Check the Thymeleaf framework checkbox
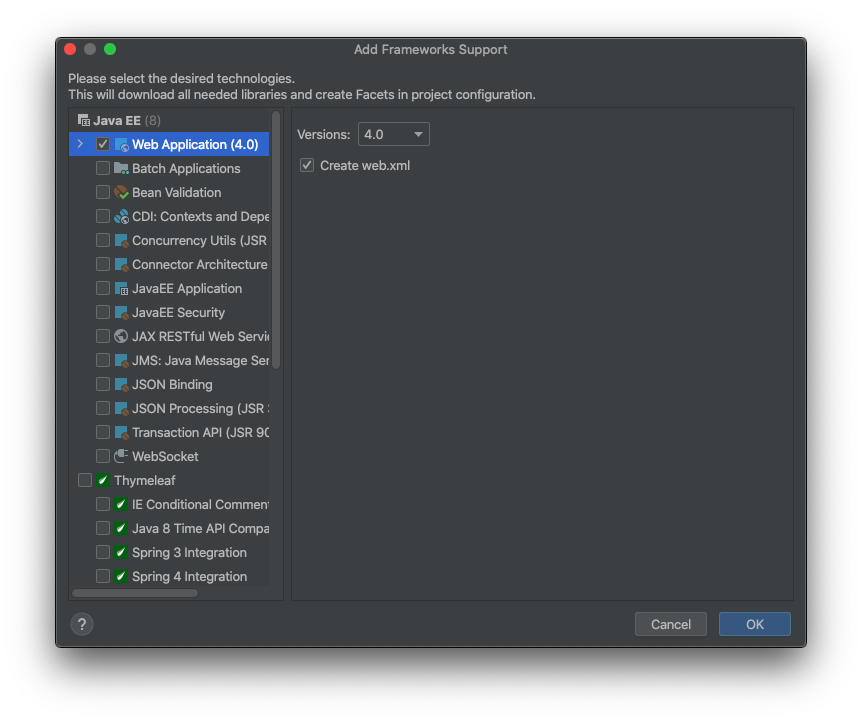The image size is (862, 721). (x=85, y=480)
